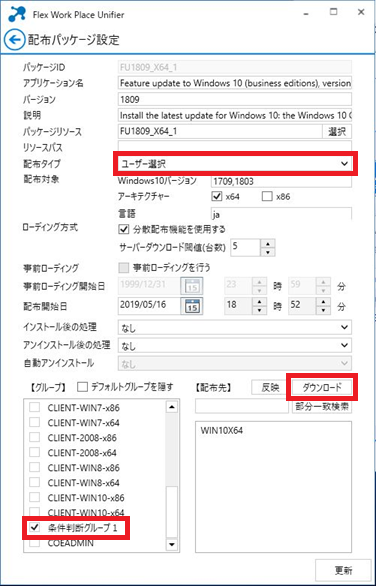
Task: Increase 配布開始日 minute value
Action: click(324, 301)
